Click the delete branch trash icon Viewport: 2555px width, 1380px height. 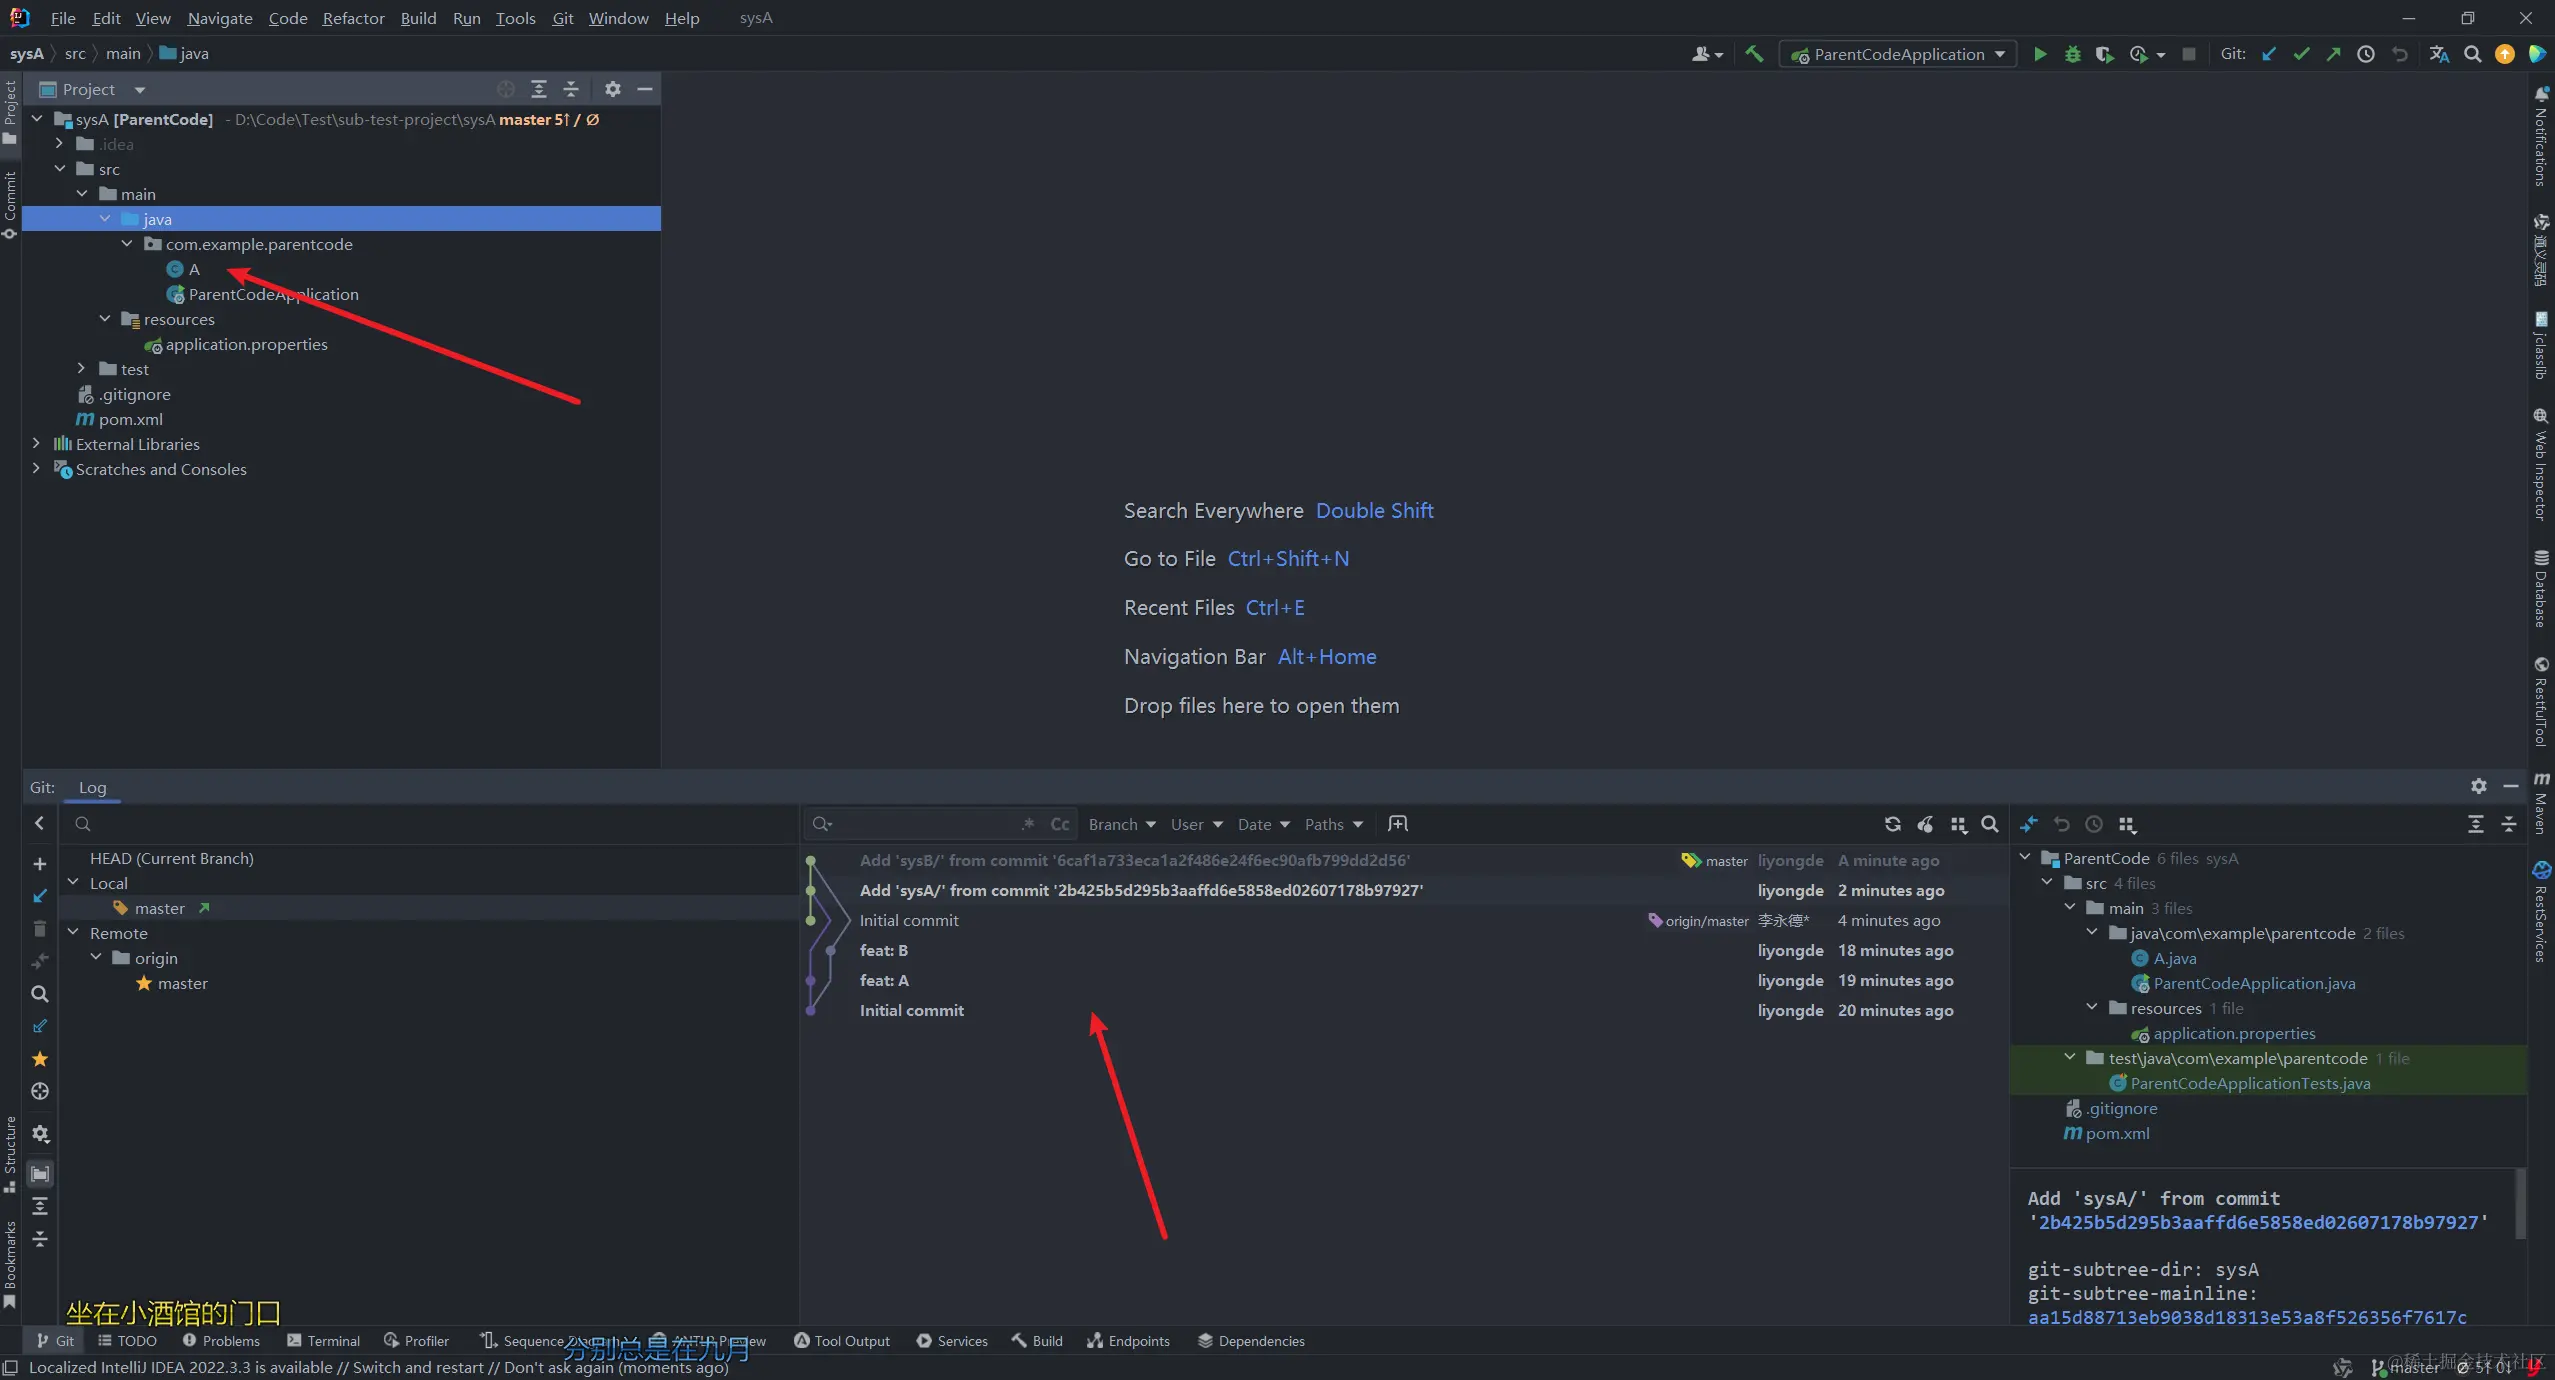pos(40,929)
